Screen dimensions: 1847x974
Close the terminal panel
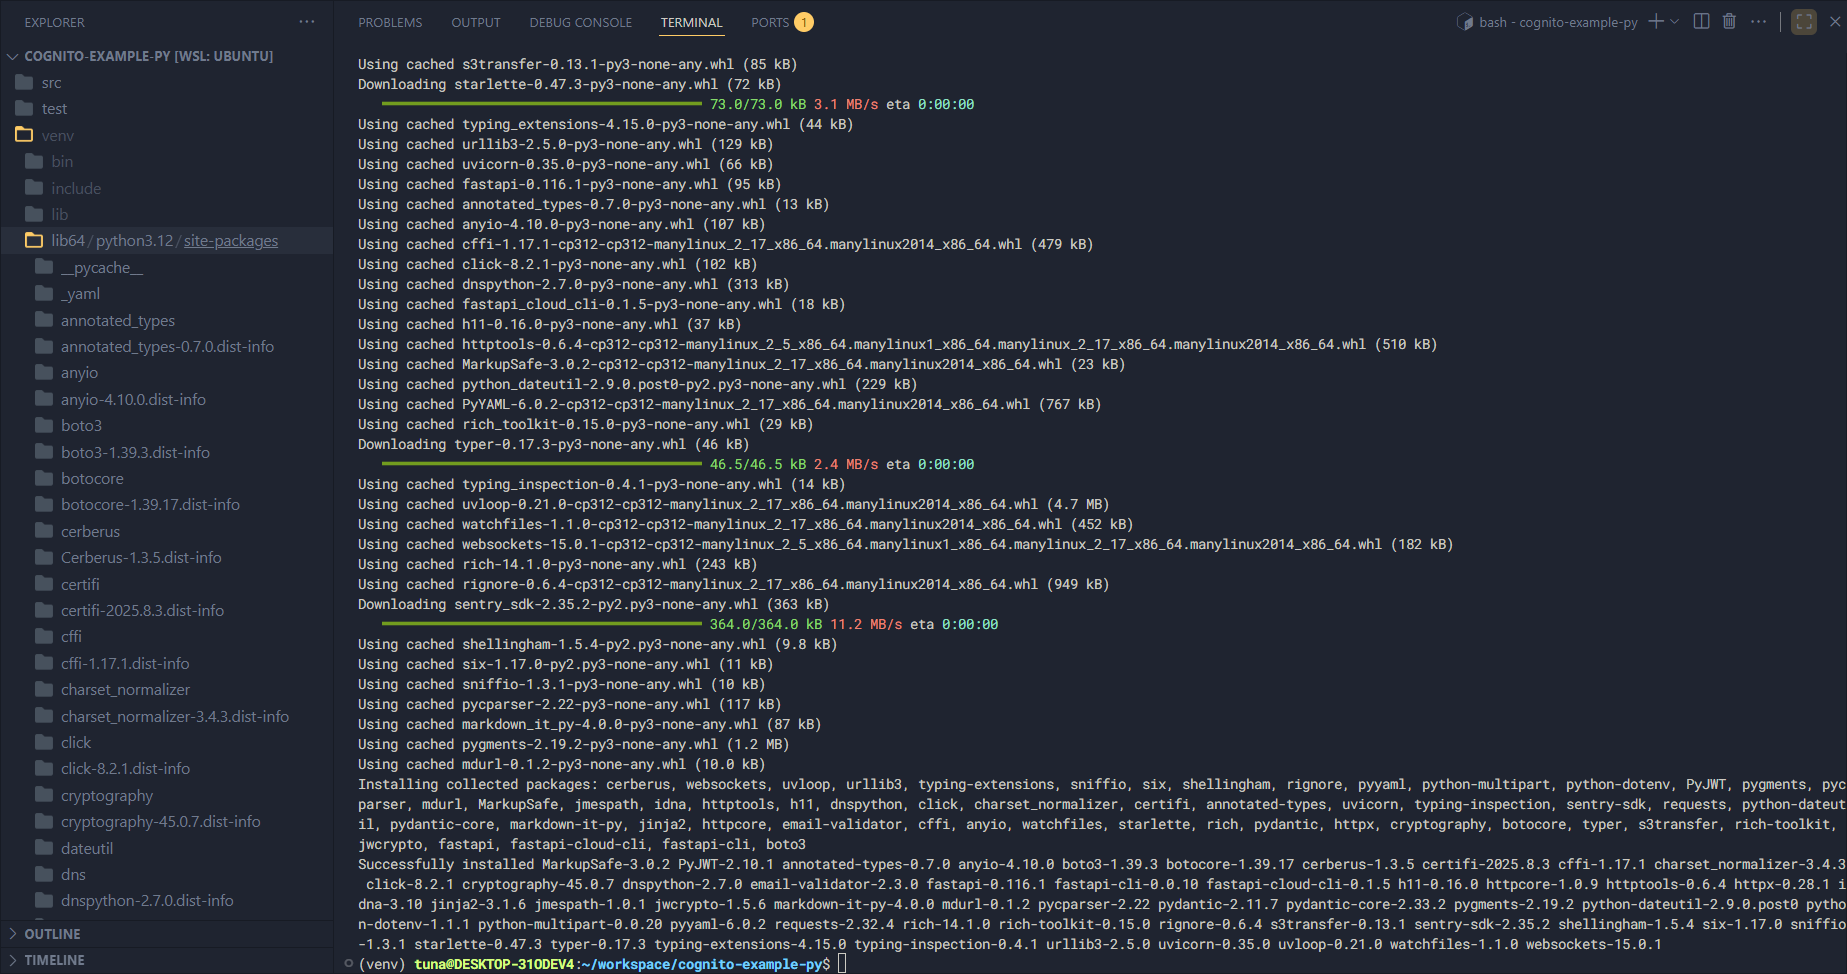[x=1835, y=21]
